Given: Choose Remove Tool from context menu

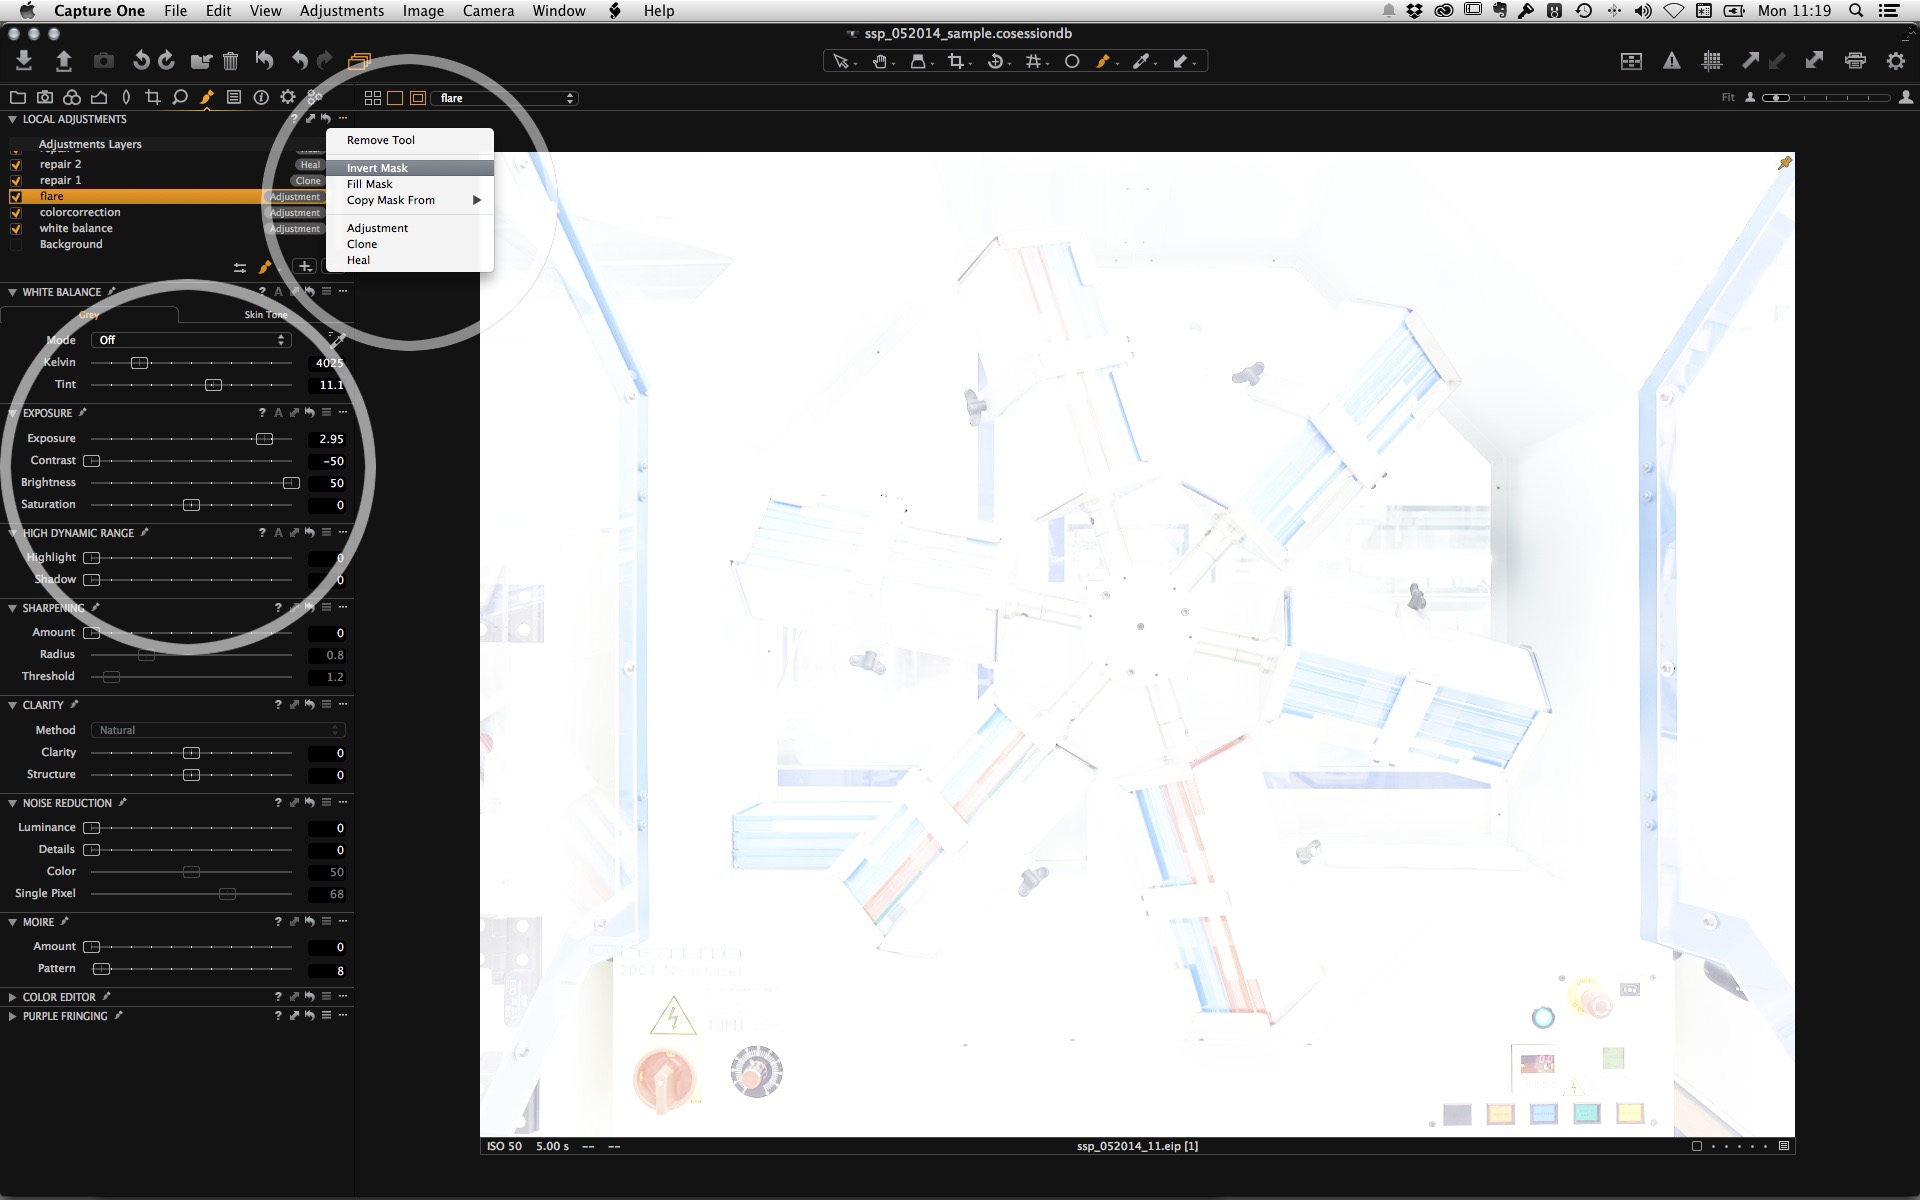Looking at the screenshot, I should click(410, 140).
